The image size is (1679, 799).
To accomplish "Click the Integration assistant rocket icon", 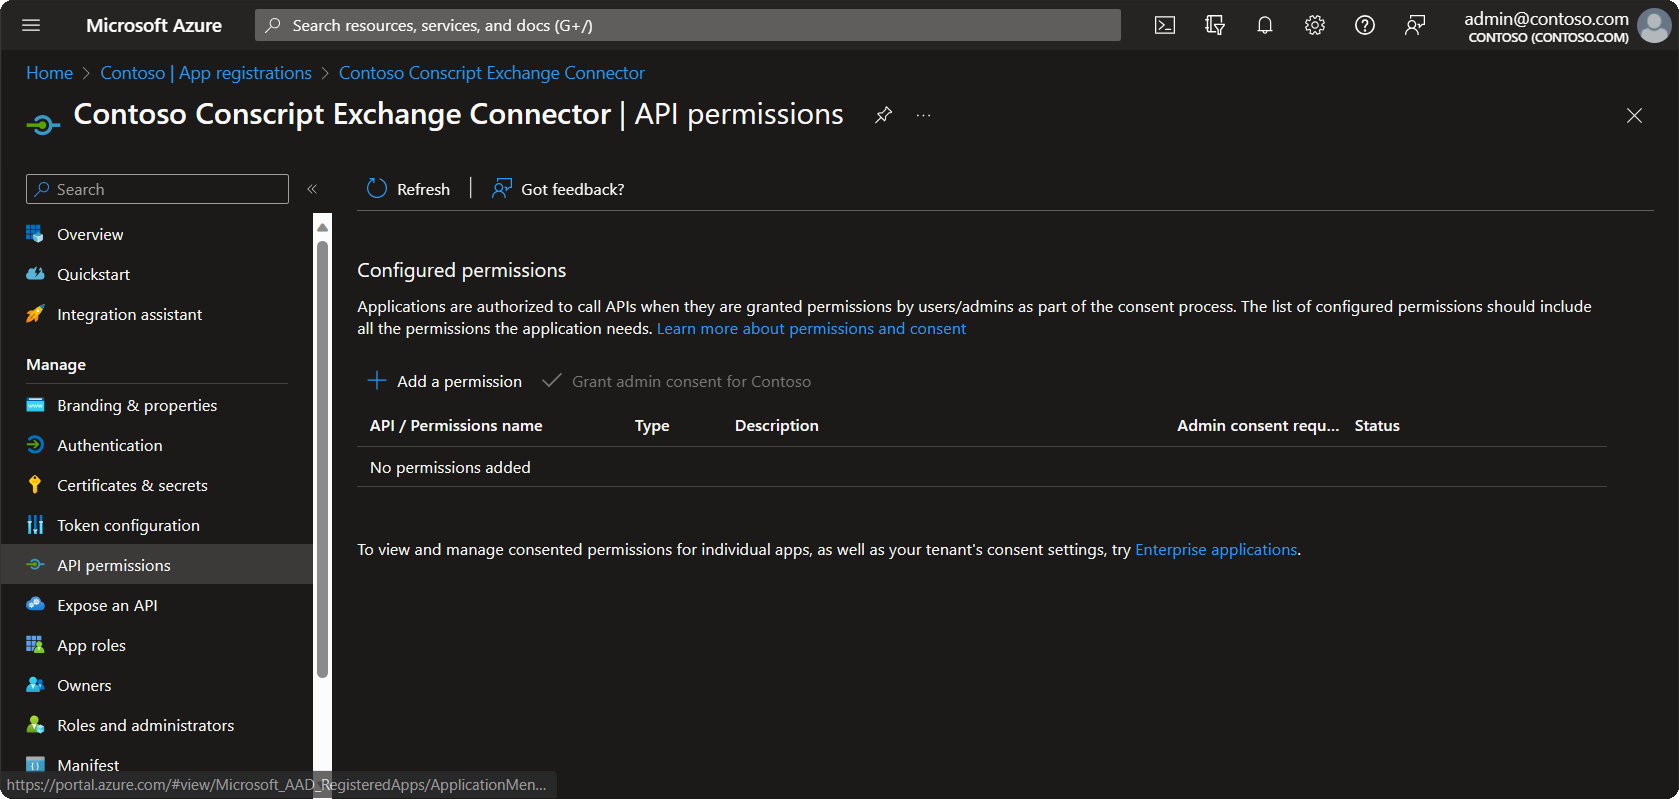I will click(x=35, y=314).
